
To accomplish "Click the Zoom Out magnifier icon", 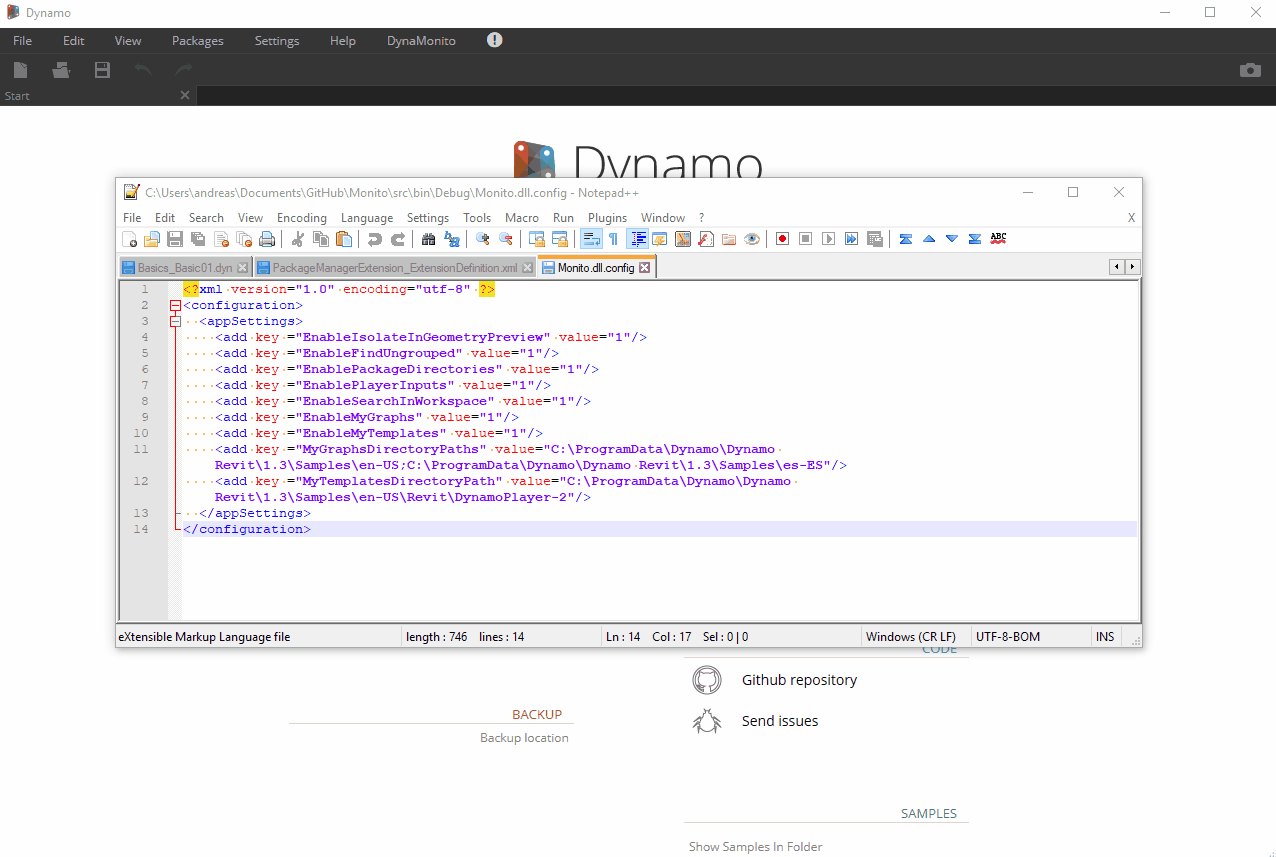I will pos(506,239).
